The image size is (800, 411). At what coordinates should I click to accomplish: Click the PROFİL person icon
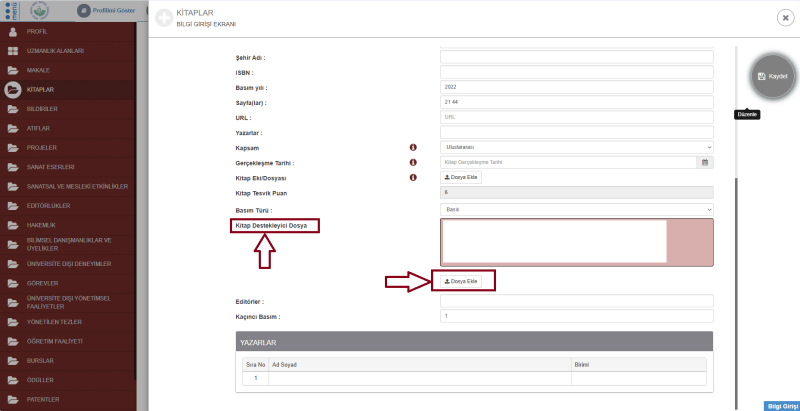pyautogui.click(x=13, y=32)
